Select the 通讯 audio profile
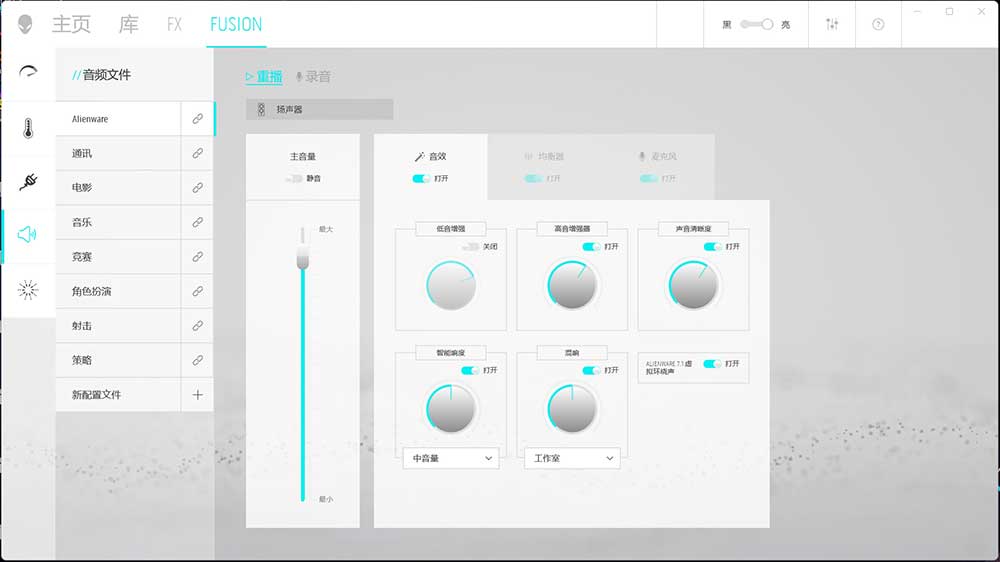 click(x=118, y=153)
